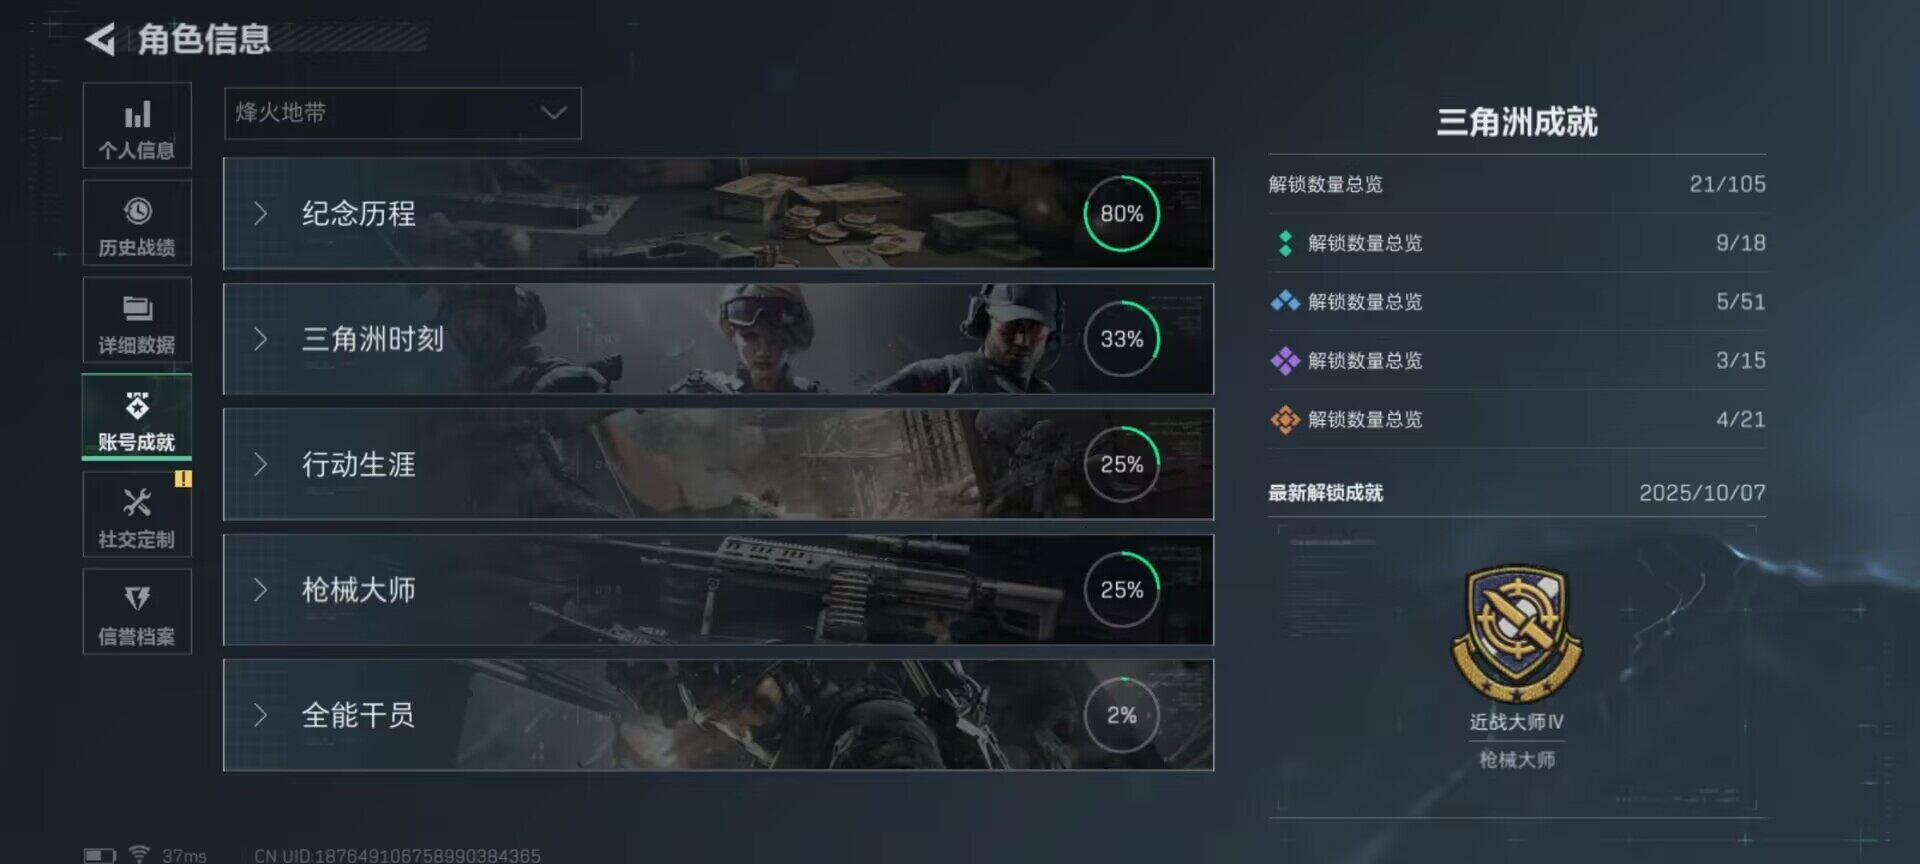Open the 烽火地带 mode dropdown
1920x864 pixels.
click(402, 113)
